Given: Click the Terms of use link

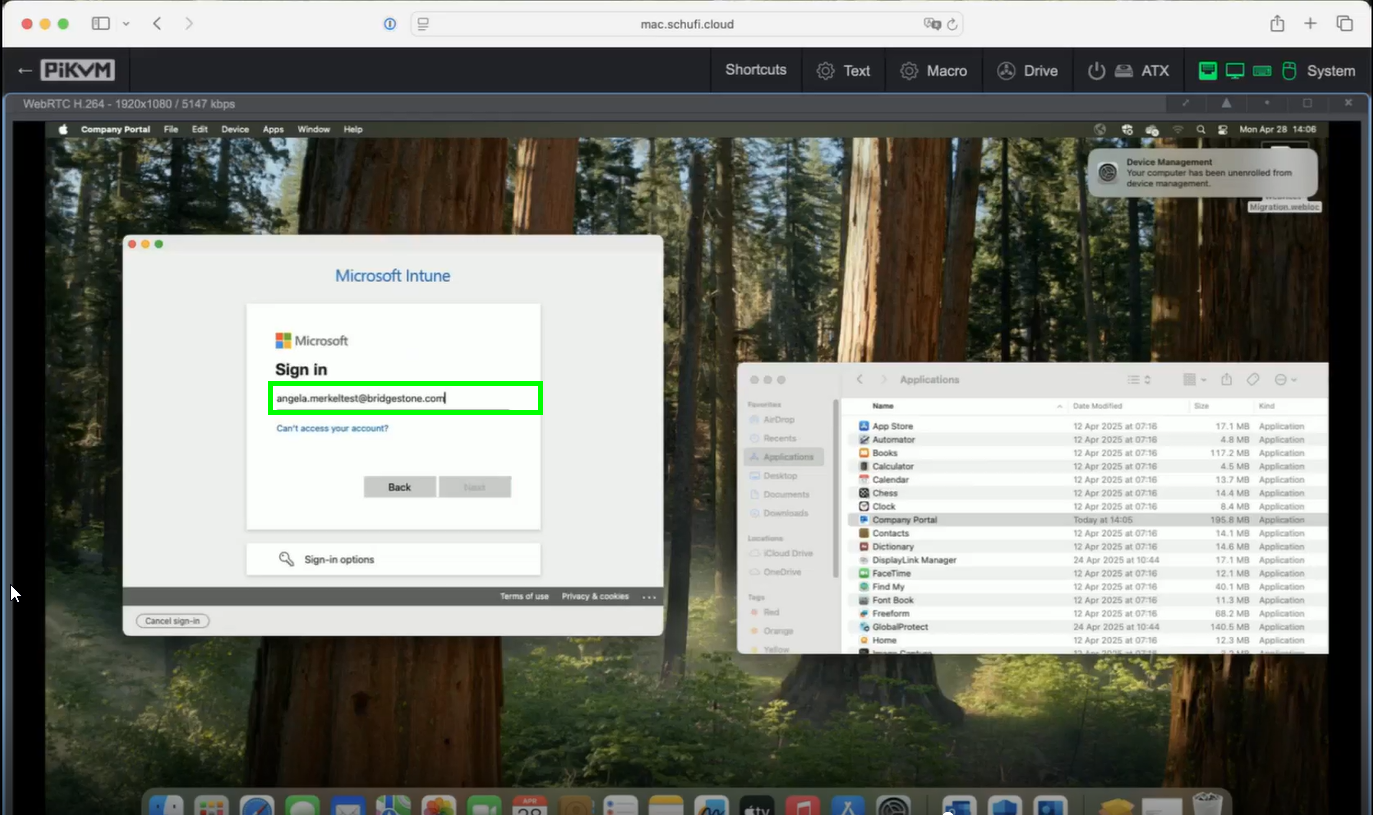Looking at the screenshot, I should coord(524,596).
